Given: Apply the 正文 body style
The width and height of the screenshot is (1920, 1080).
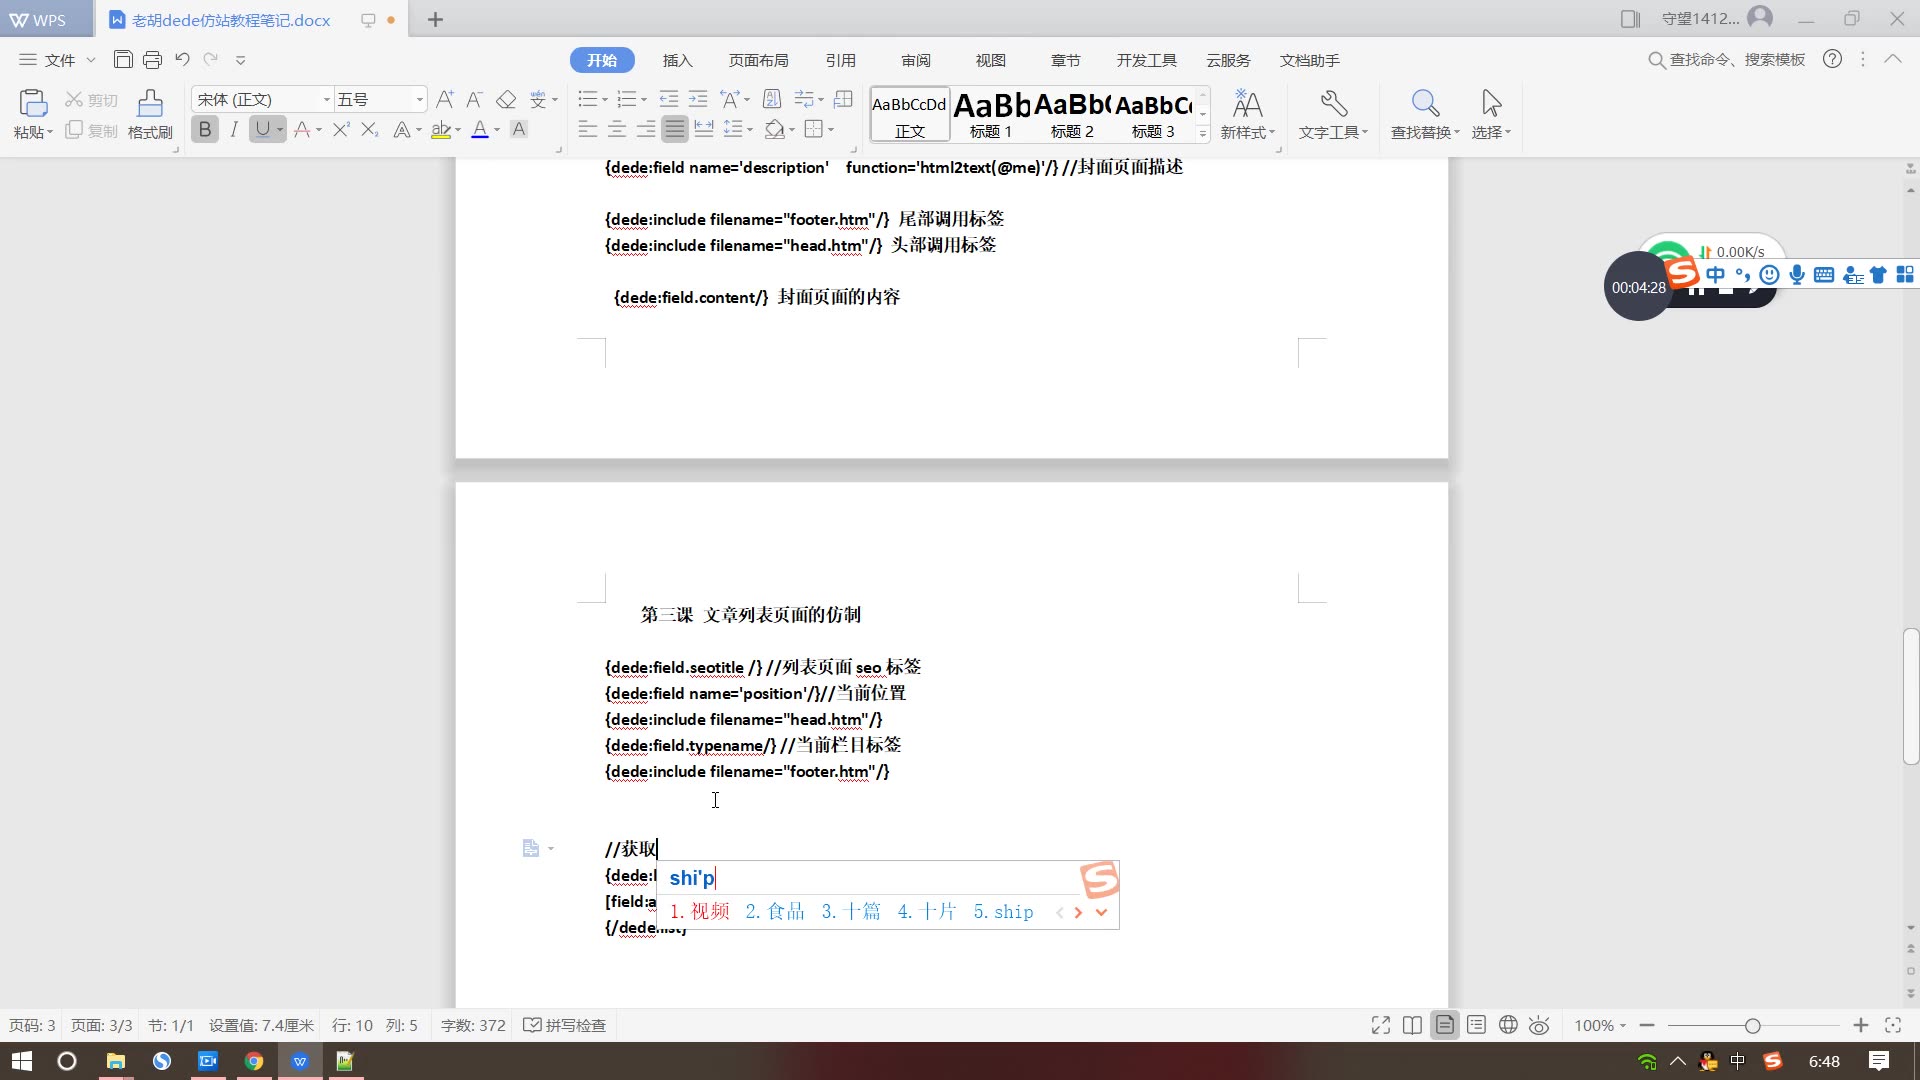Looking at the screenshot, I should coord(909,114).
